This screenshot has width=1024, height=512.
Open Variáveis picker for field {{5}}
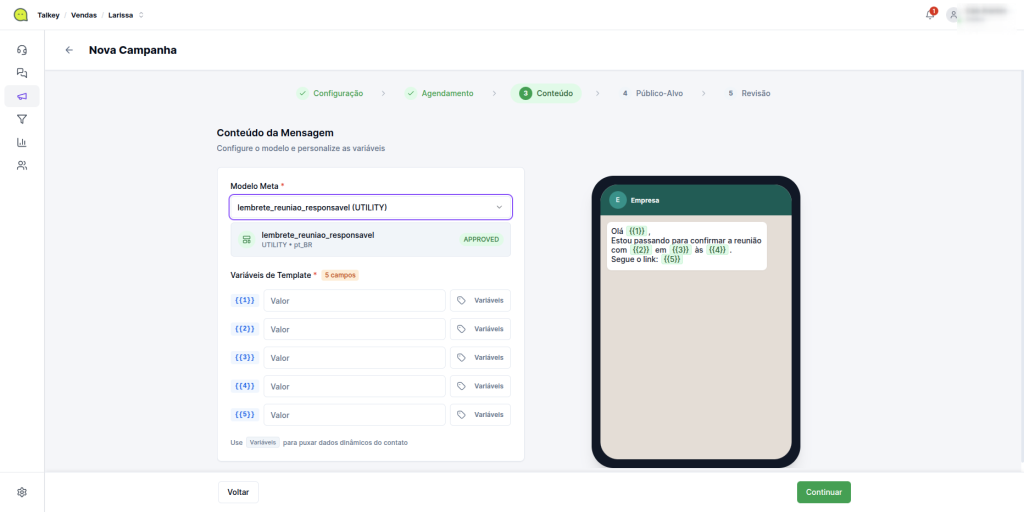coord(480,415)
